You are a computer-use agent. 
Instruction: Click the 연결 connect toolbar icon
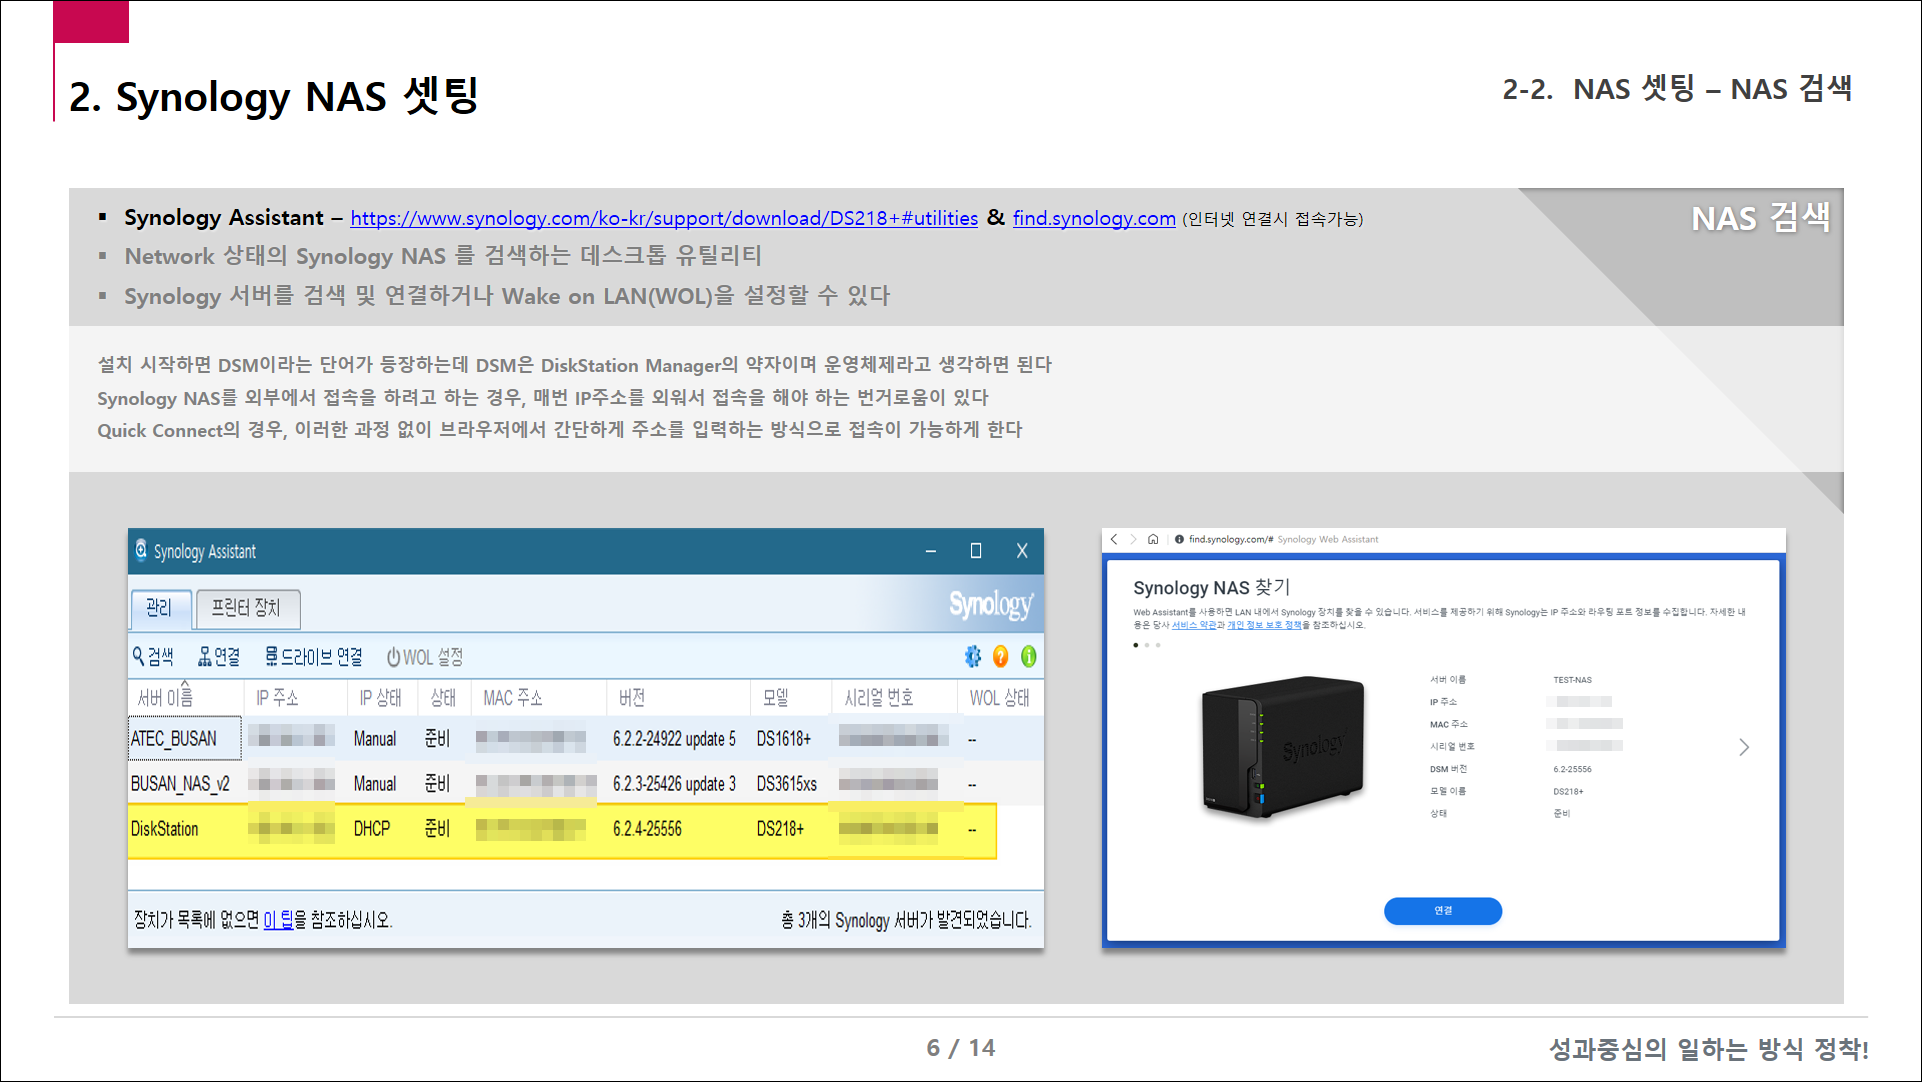[205, 657]
